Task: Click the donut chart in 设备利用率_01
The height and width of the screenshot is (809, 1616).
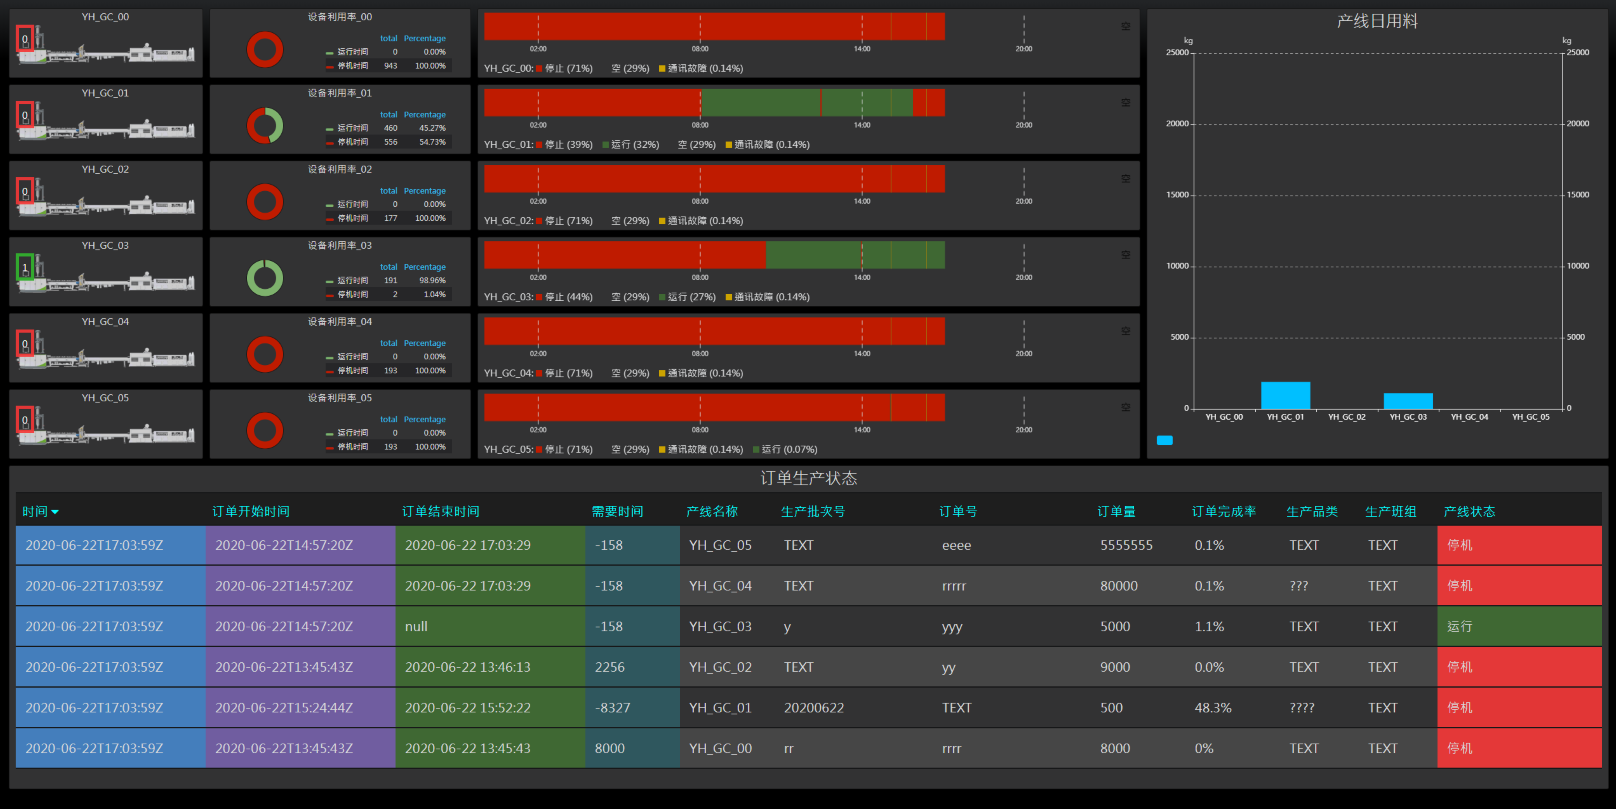Action: (265, 126)
